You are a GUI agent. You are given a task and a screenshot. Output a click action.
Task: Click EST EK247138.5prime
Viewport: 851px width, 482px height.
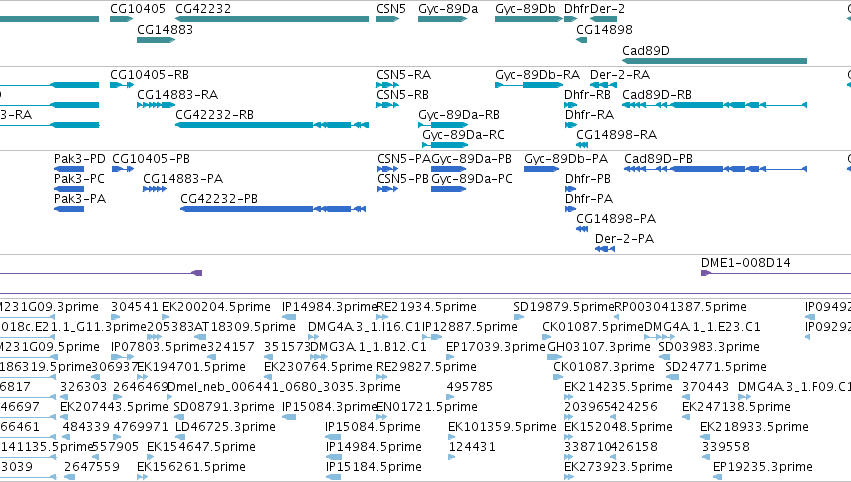pyautogui.click(x=736, y=408)
